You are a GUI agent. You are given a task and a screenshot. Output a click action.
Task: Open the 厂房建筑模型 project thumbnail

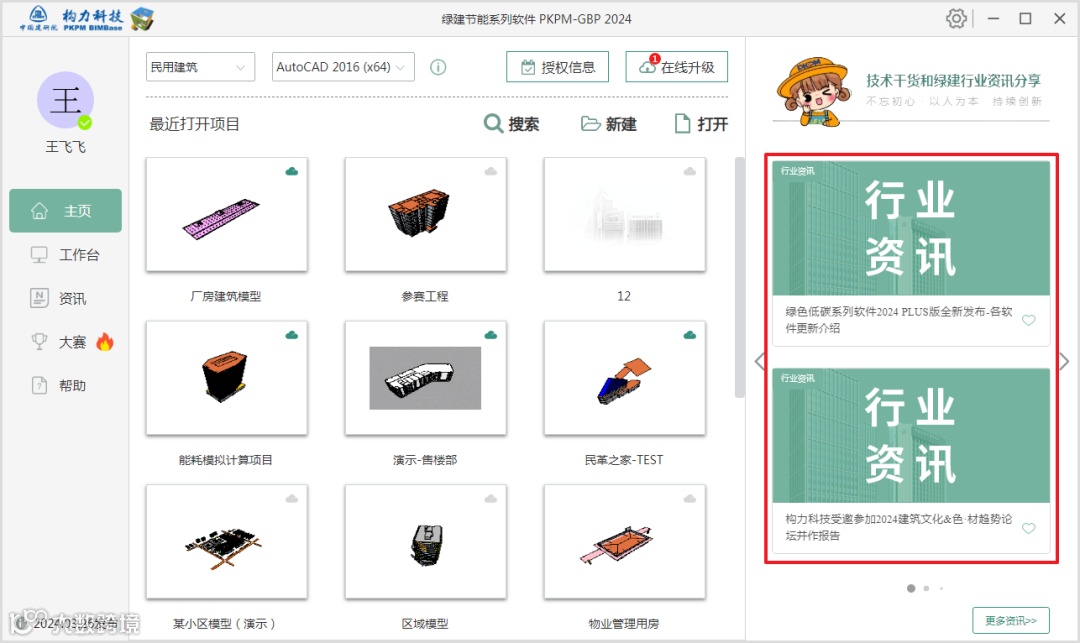[227, 214]
